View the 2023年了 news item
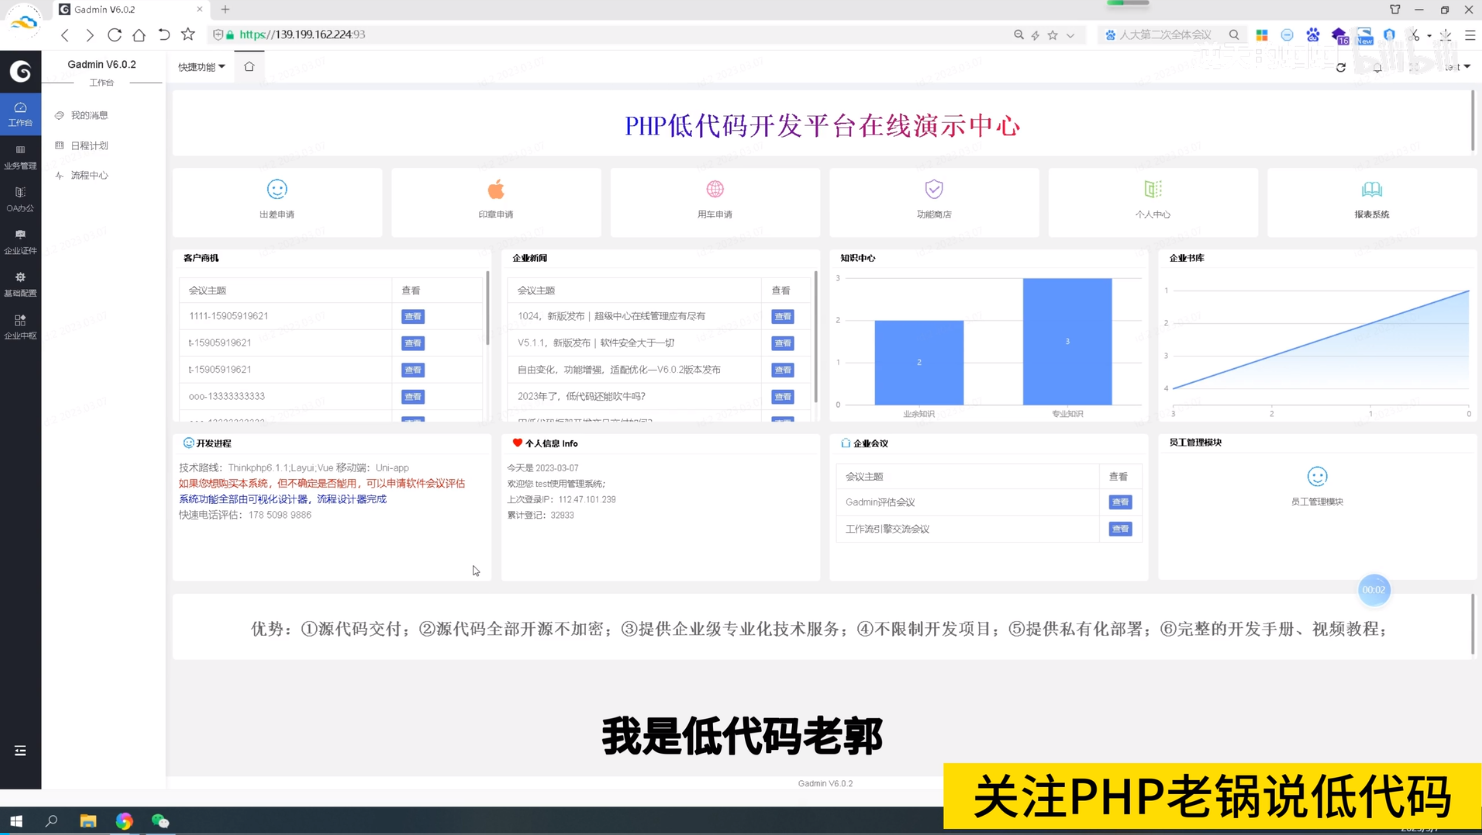Image resolution: width=1482 pixels, height=835 pixels. [783, 397]
